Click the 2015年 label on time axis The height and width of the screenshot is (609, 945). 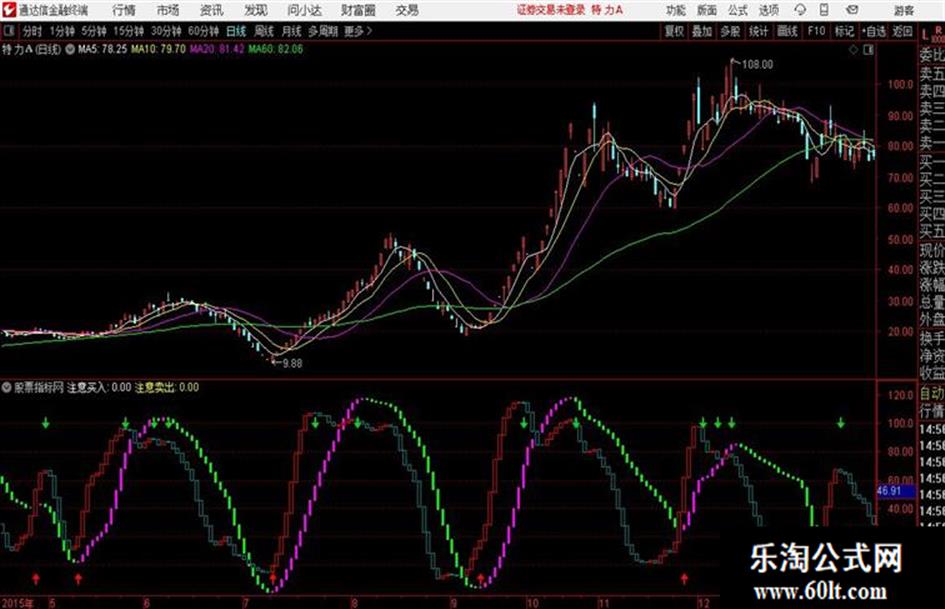point(17,602)
